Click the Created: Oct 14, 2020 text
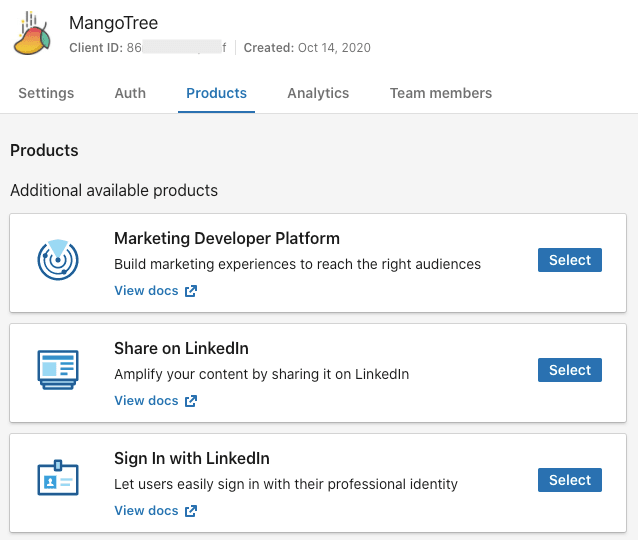Image resolution: width=638 pixels, height=540 pixels. point(307,48)
